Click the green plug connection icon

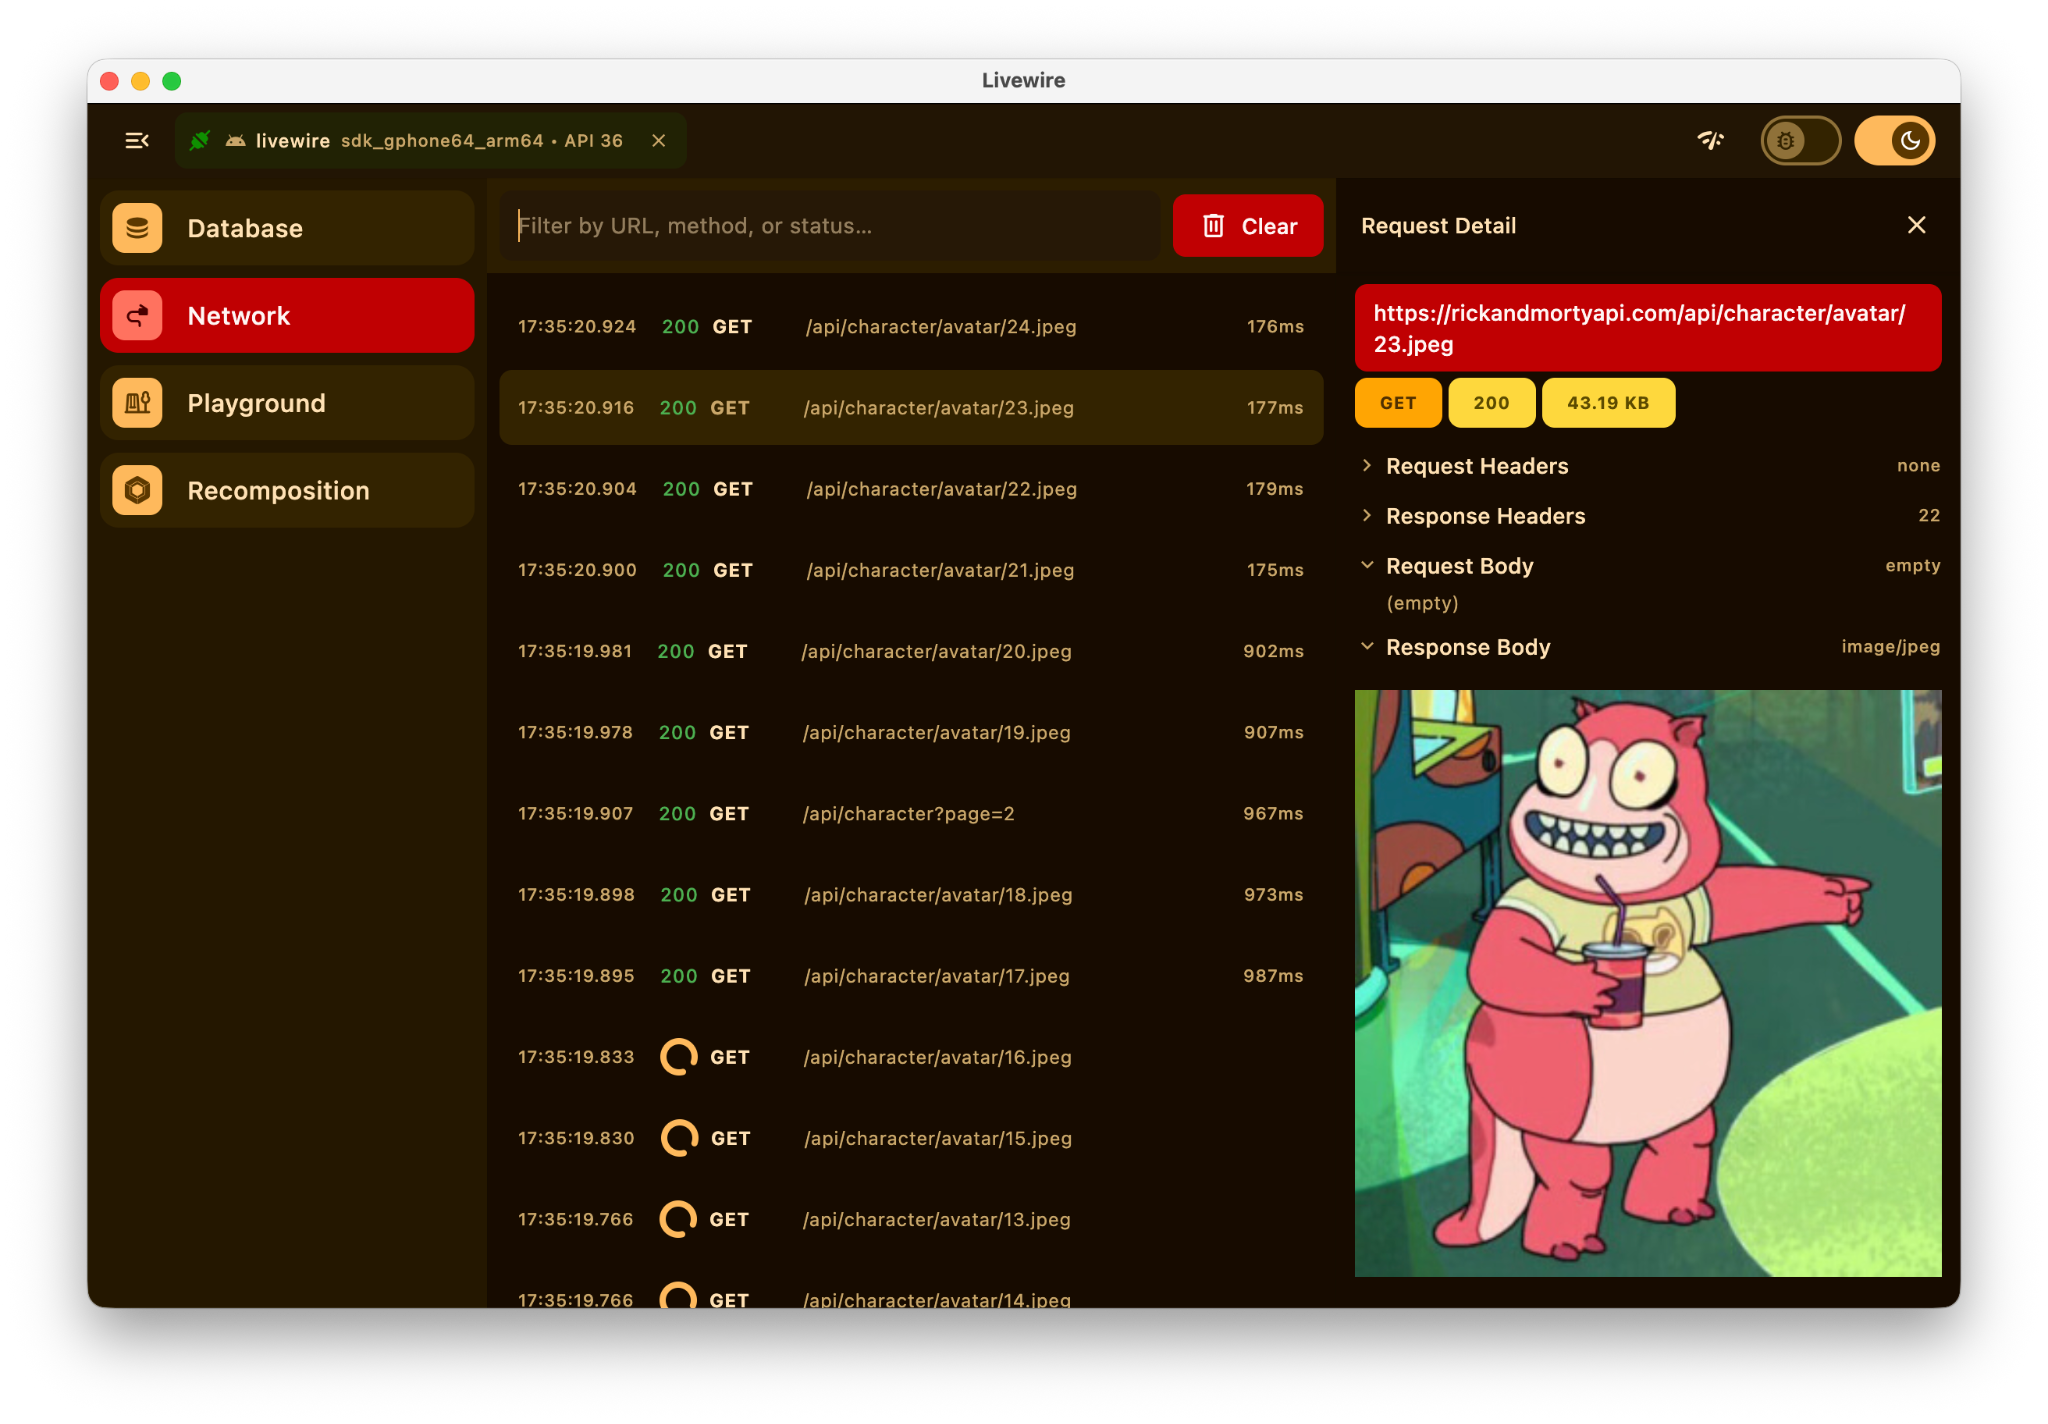(x=200, y=141)
